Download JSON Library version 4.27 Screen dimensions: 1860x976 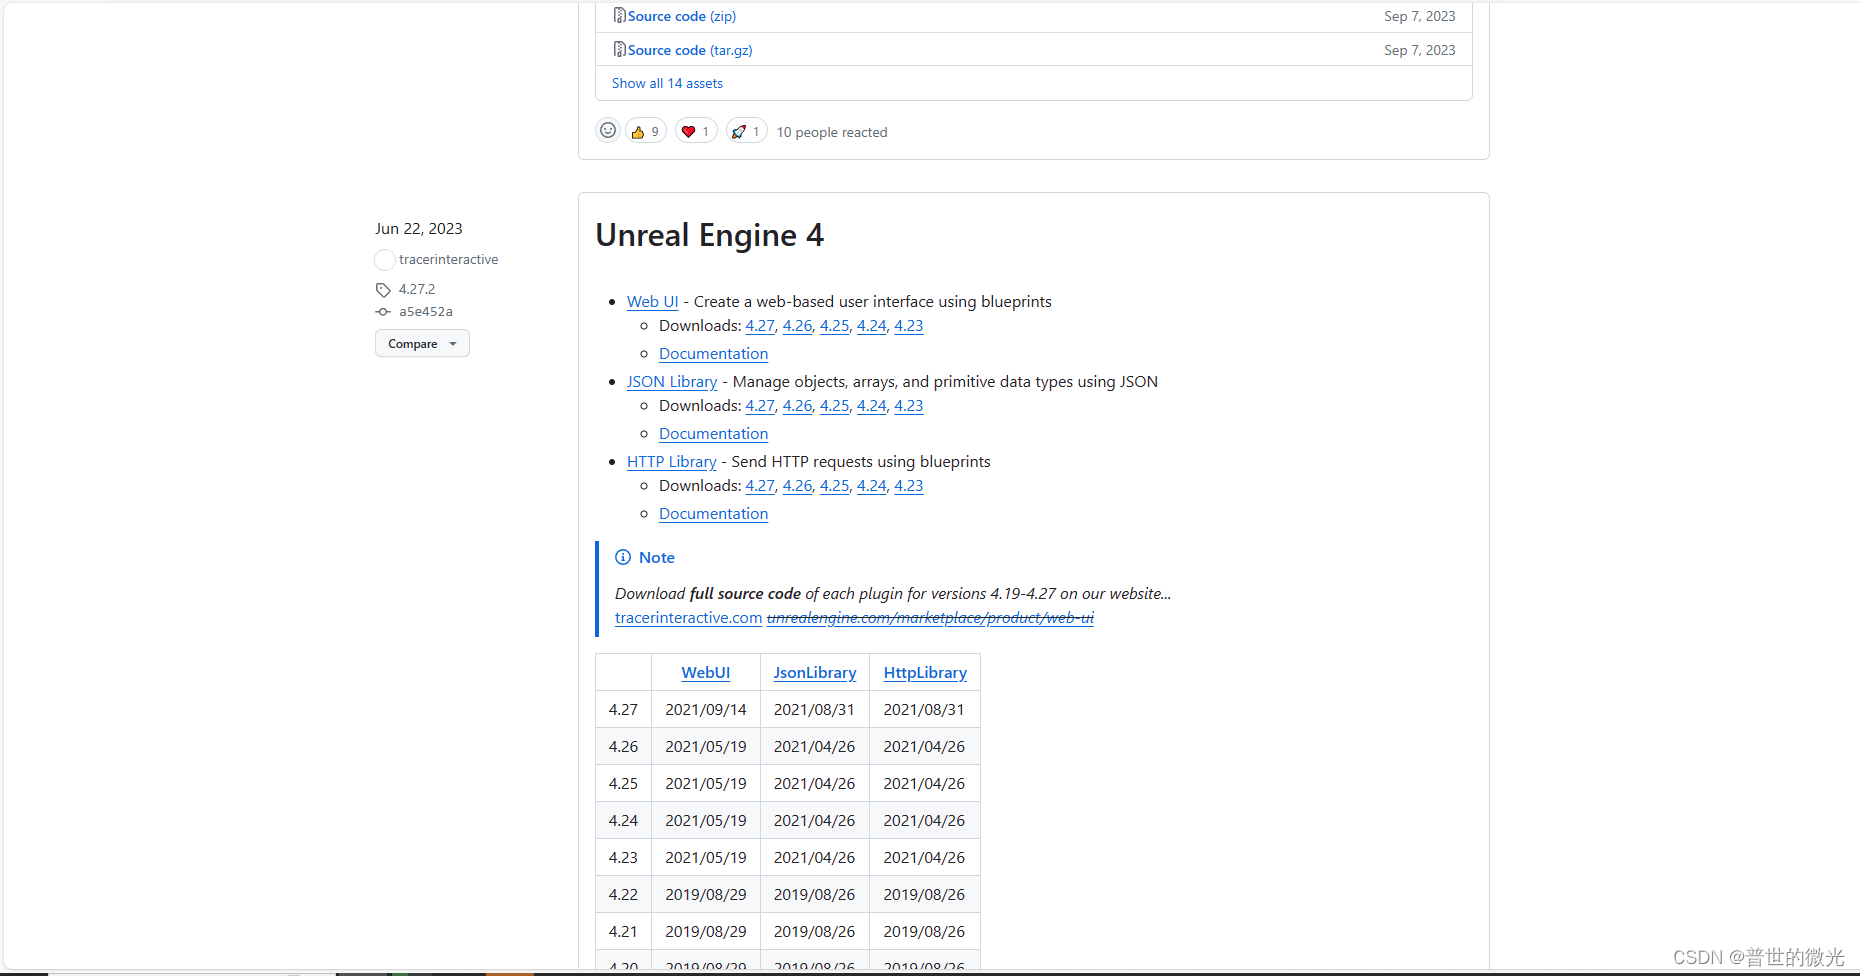coord(760,405)
